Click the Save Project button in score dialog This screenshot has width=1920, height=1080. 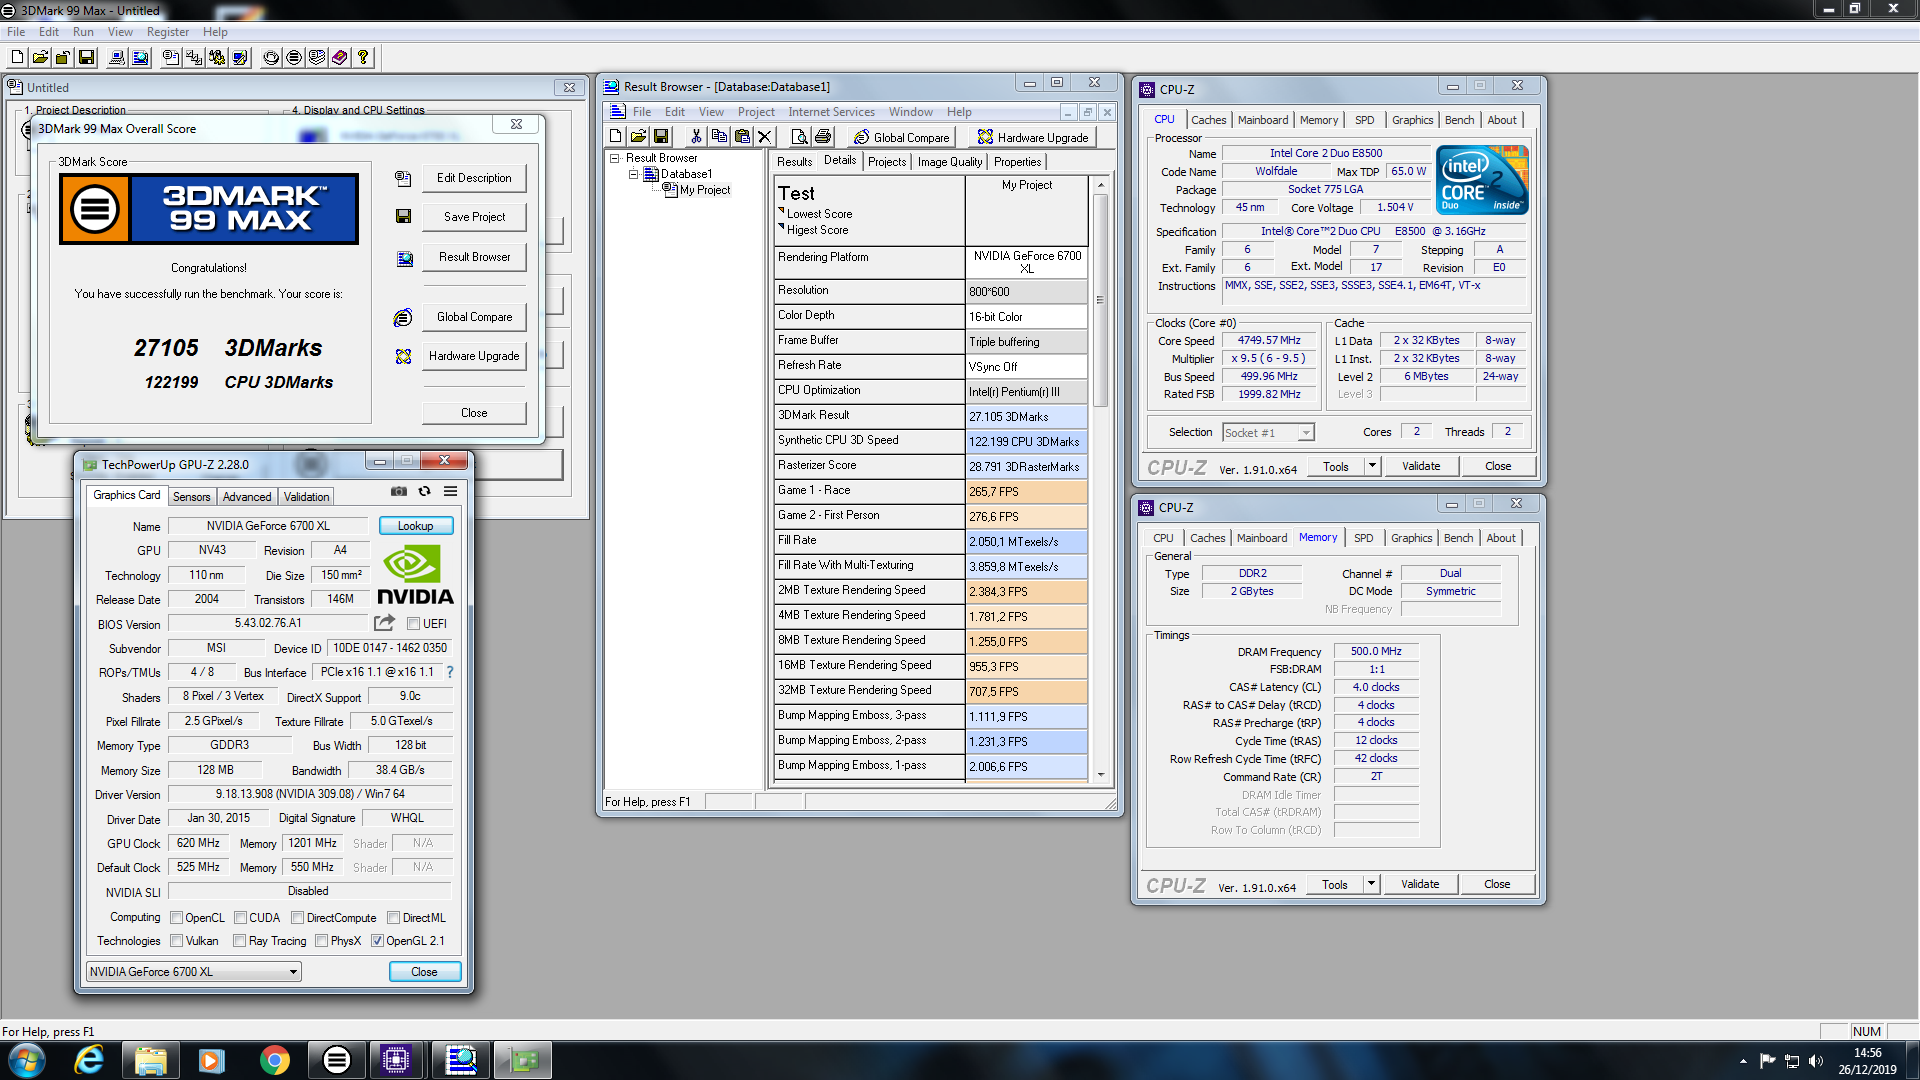click(x=474, y=217)
